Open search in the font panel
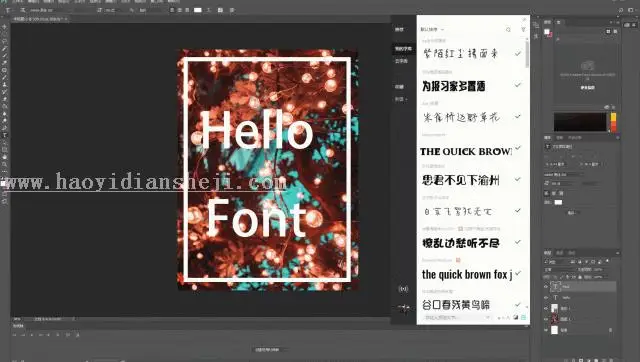The image size is (640, 362). point(508,29)
